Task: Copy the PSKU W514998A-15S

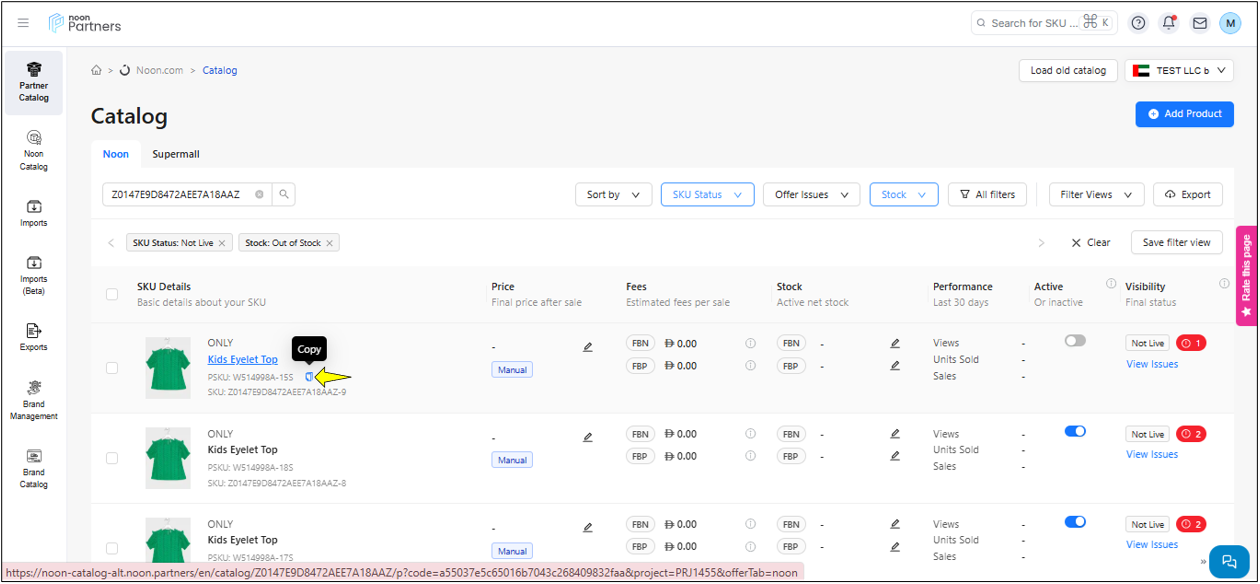Action: pos(310,377)
